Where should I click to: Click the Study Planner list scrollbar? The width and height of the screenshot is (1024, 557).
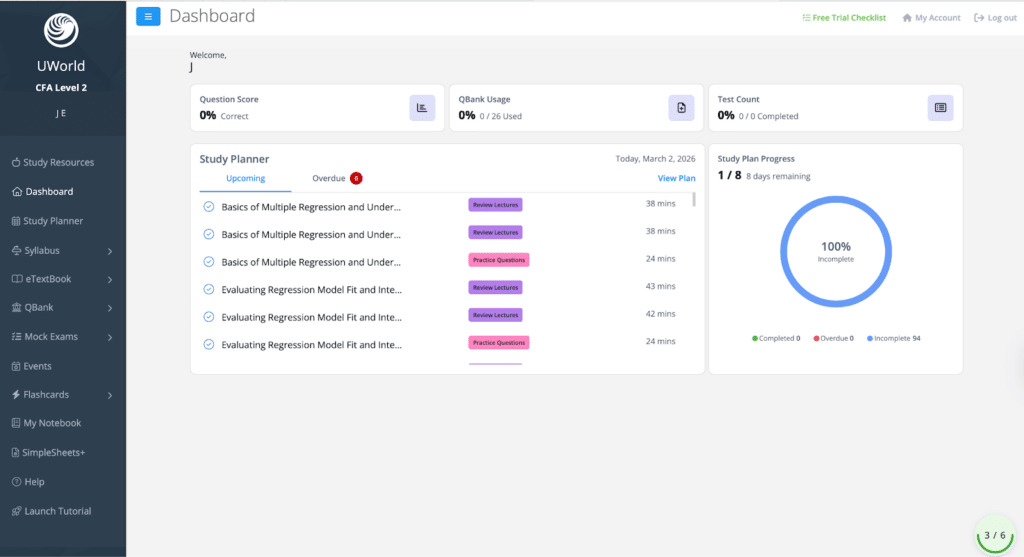point(694,199)
